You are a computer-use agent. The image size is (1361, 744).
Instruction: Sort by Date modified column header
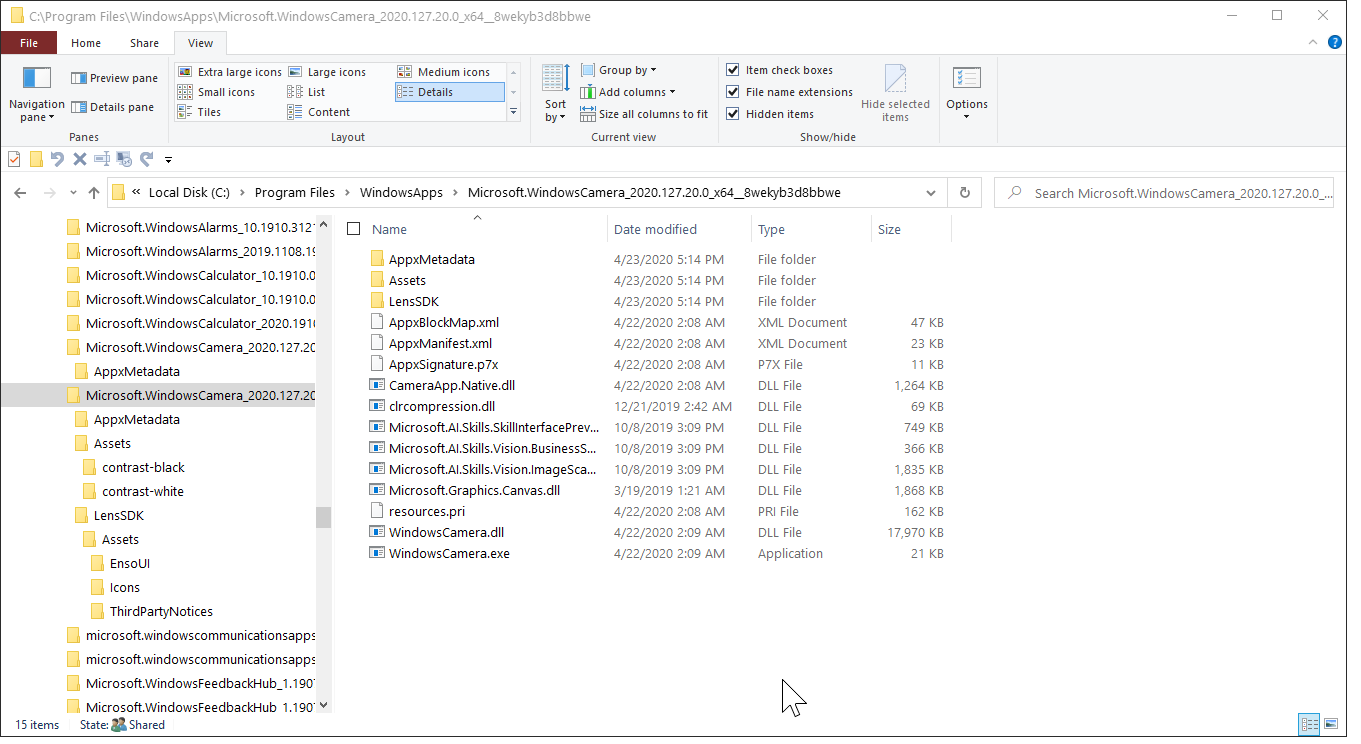point(679,229)
